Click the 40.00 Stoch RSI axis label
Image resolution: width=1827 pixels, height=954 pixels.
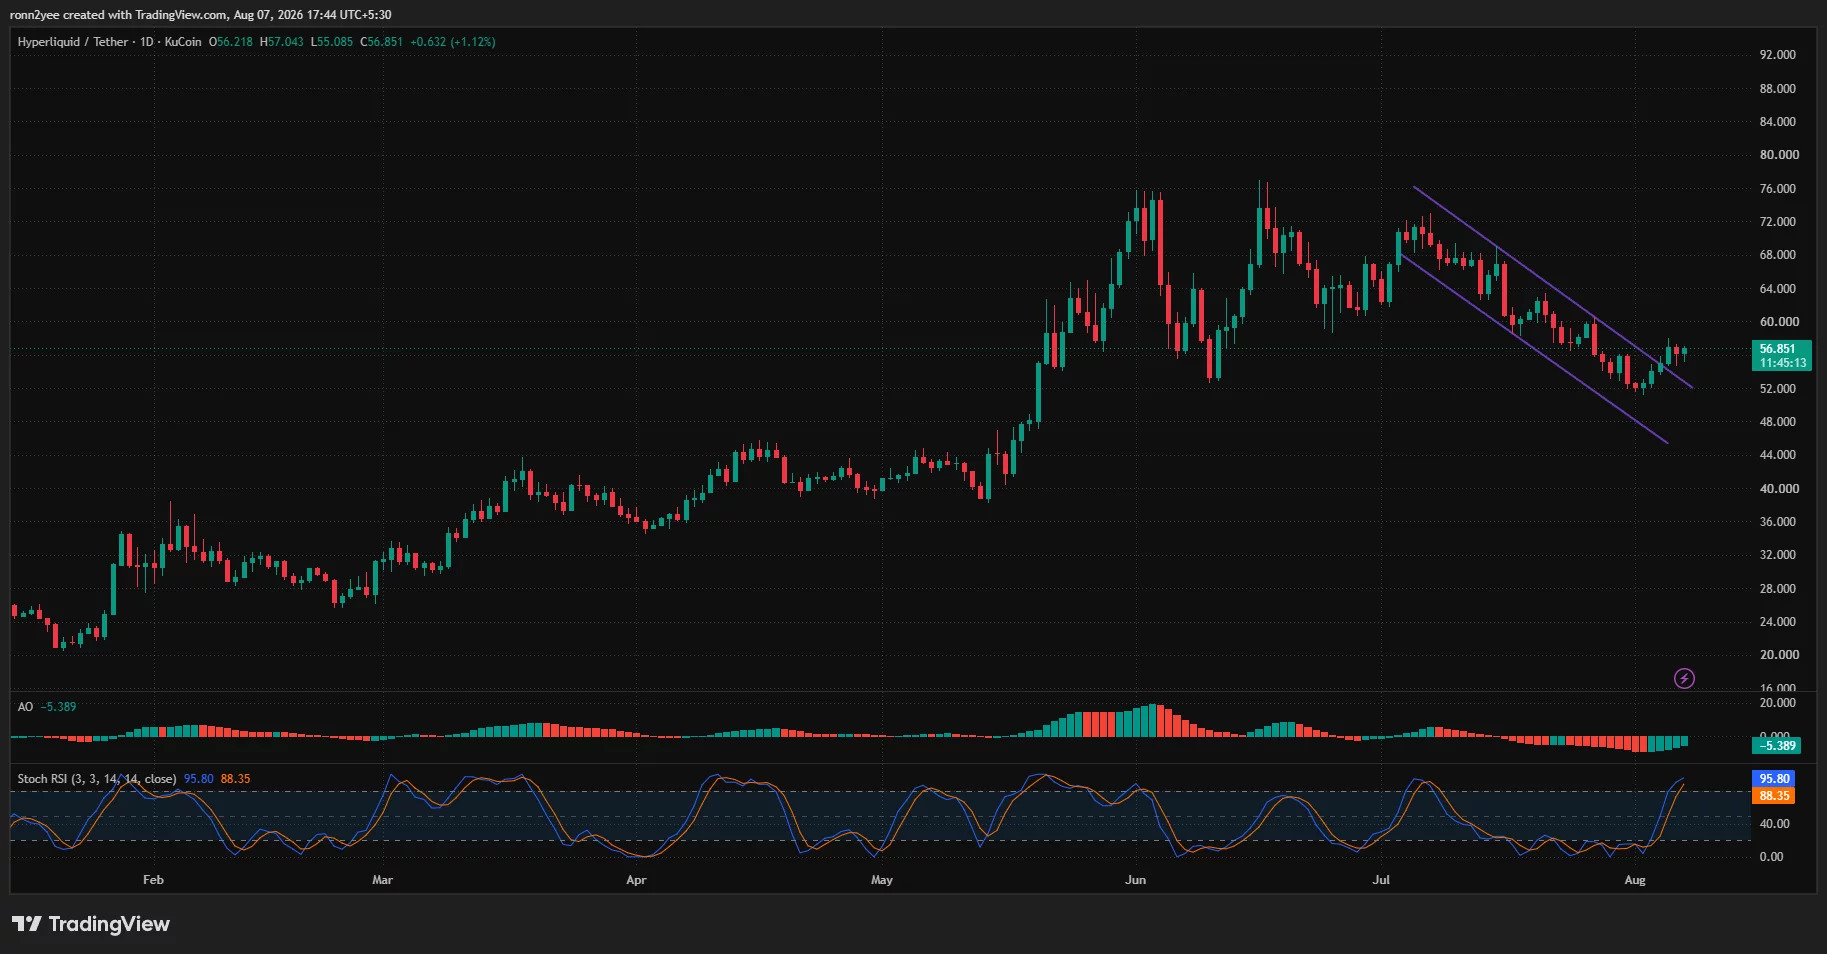click(1774, 824)
